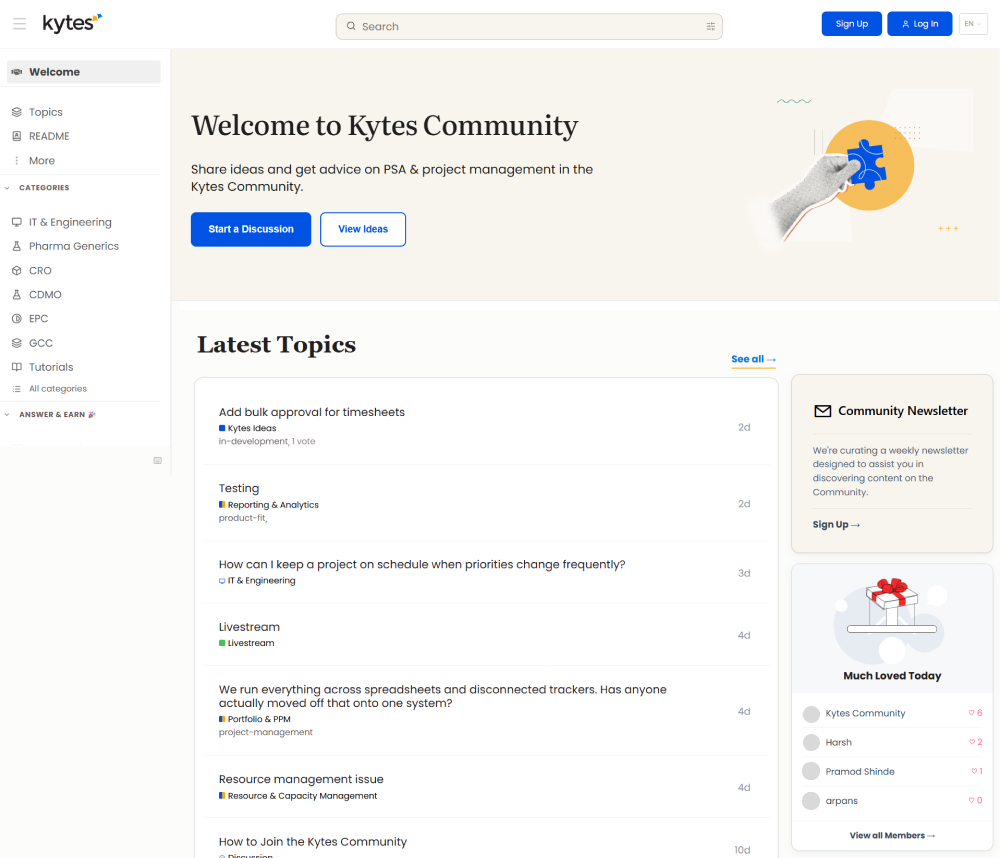Click Kytes Community member name
This screenshot has width=1000, height=858.
tap(865, 713)
